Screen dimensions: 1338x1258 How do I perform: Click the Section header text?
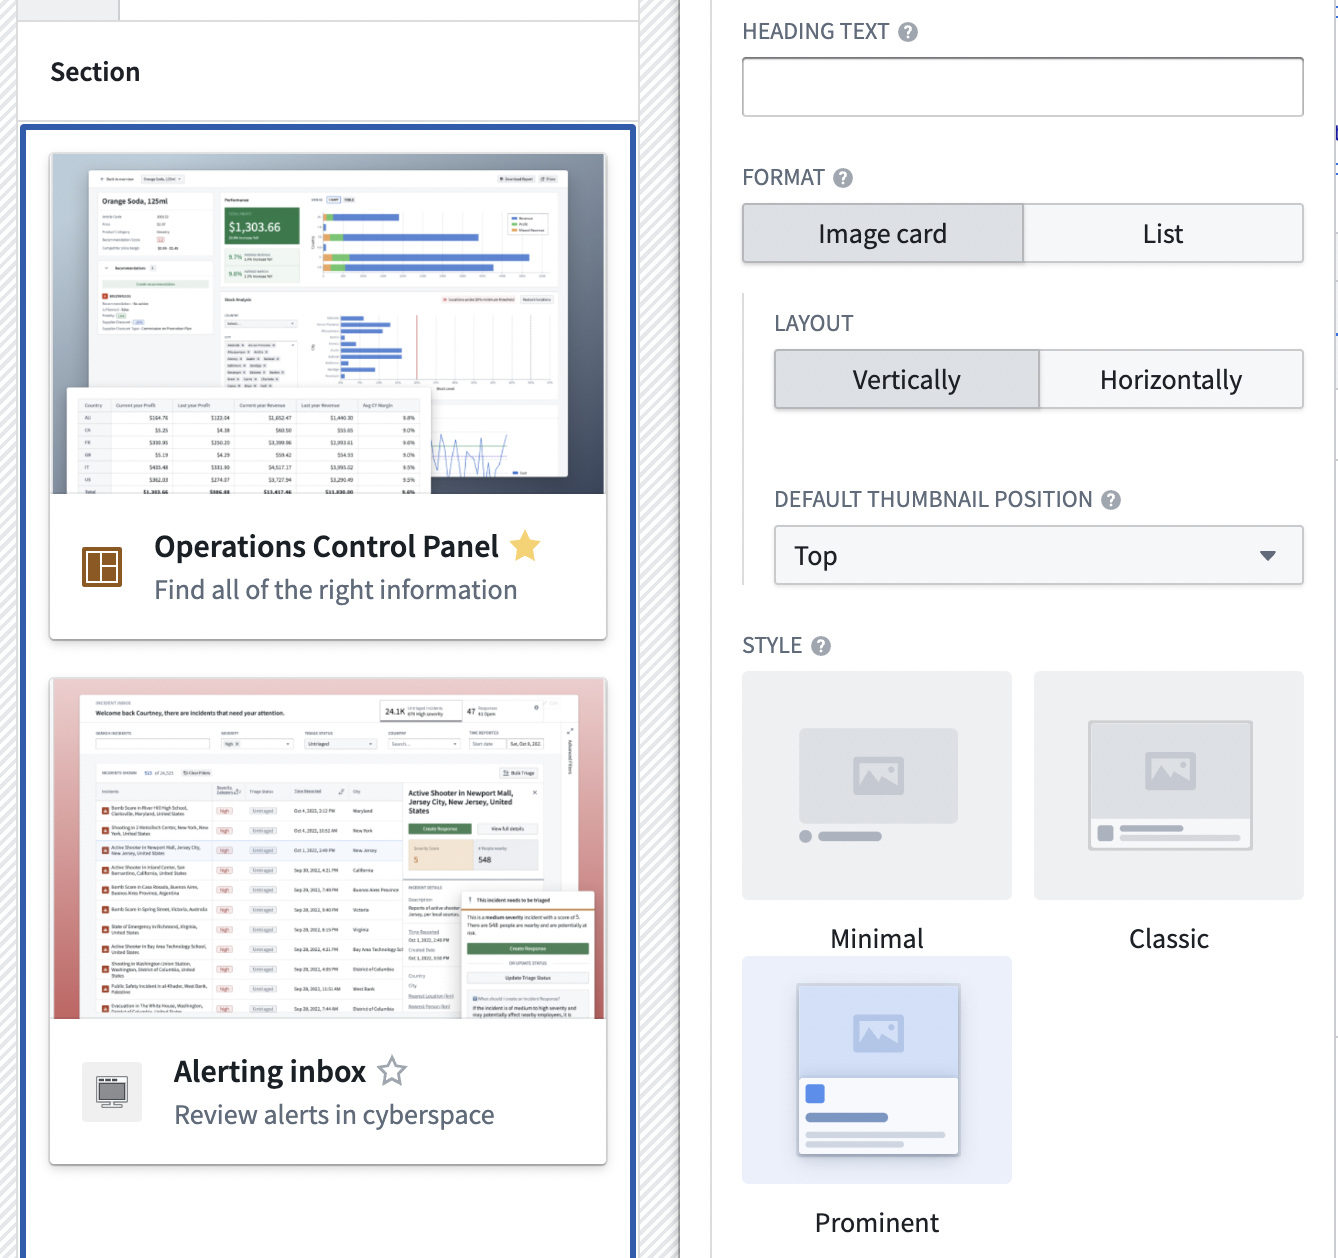(95, 72)
